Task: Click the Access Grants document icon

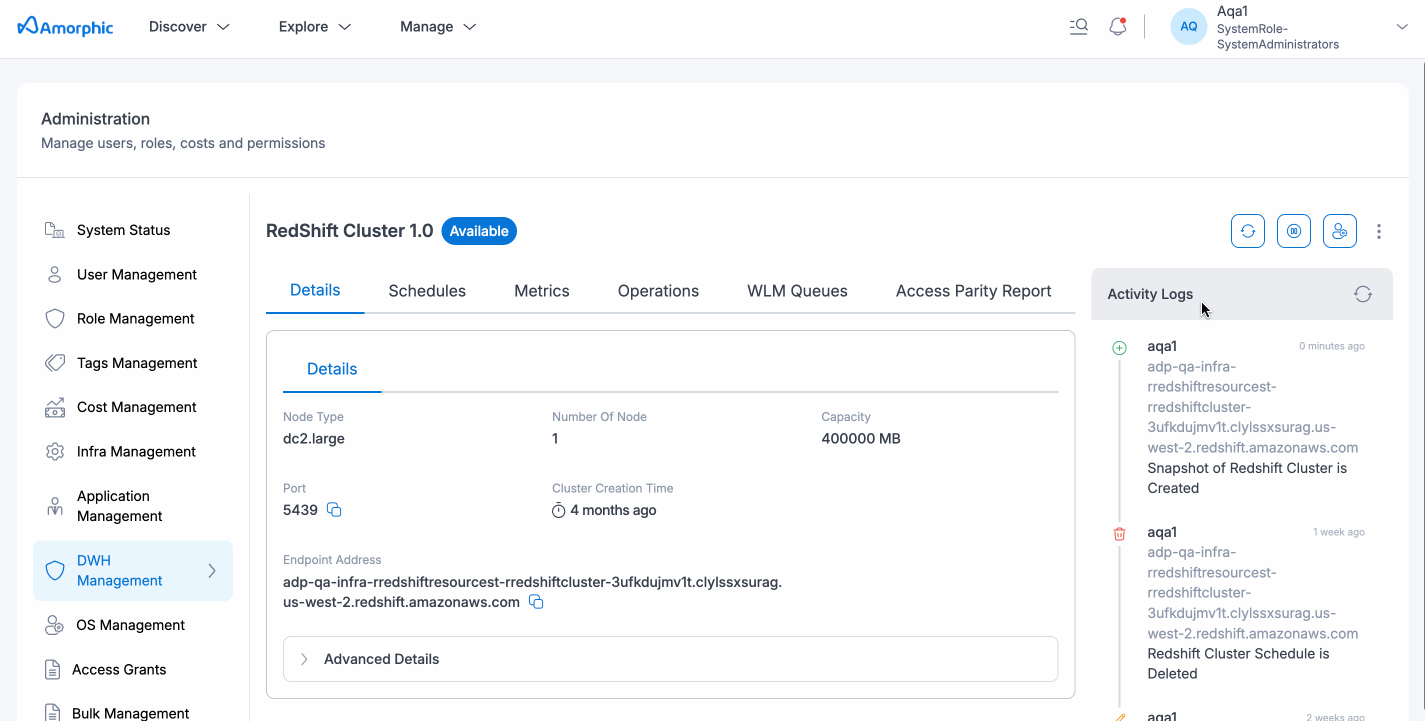Action: (x=52, y=669)
